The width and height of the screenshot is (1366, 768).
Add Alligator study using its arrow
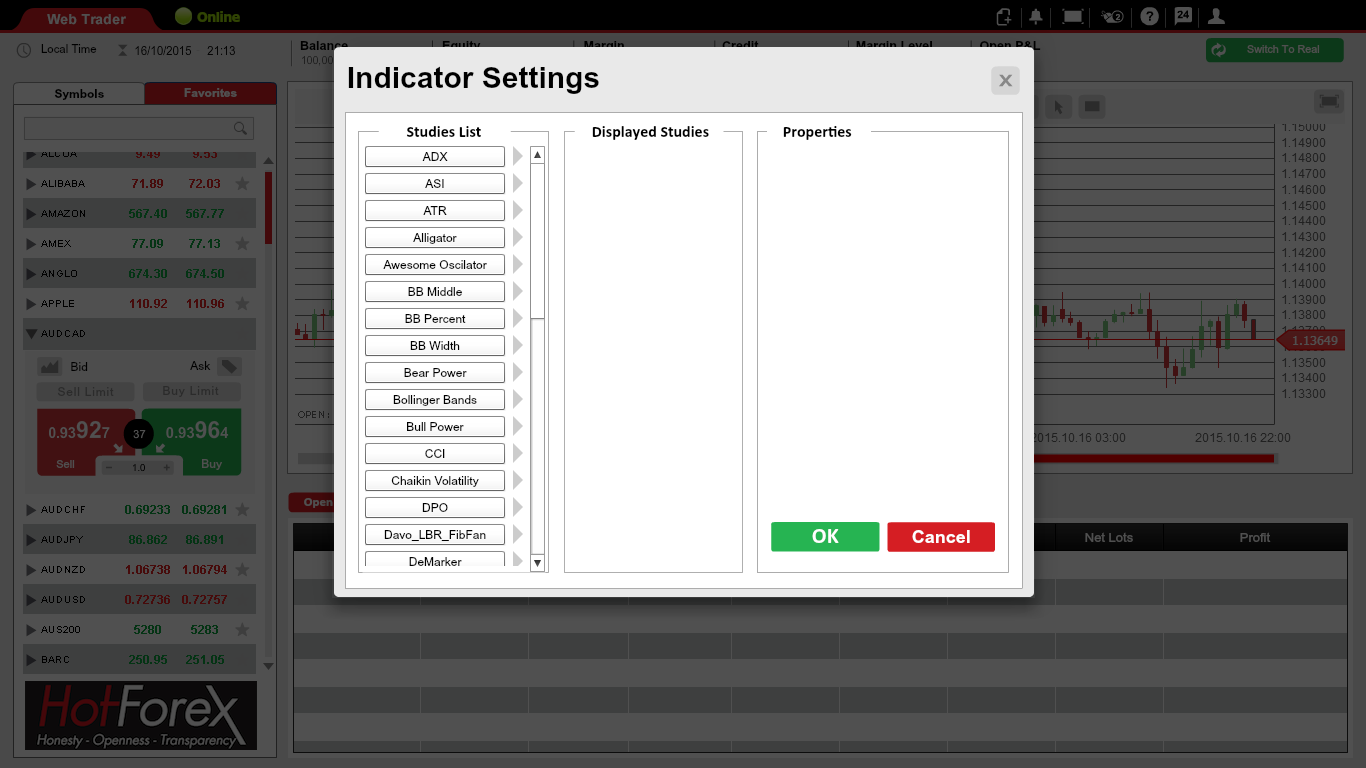518,237
